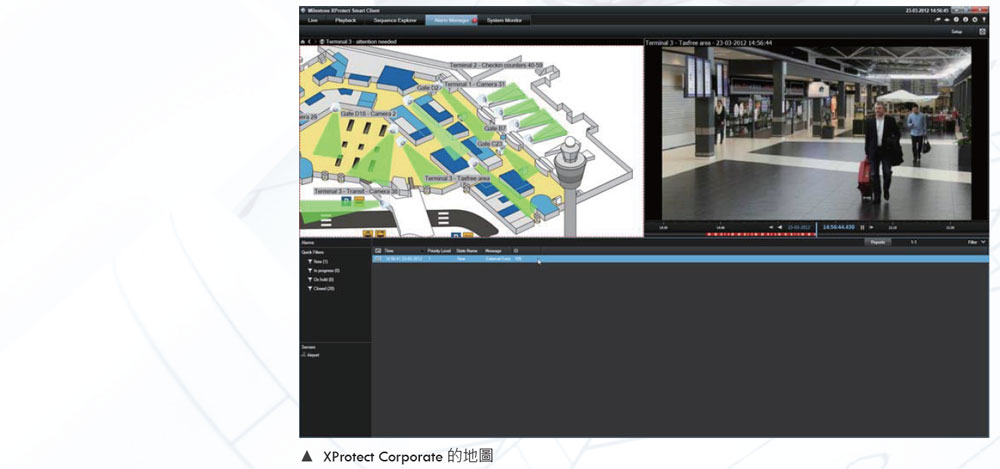Click the key-shaped icon in top-right toolbar
Viewport: 1000px width, 469px height.
984,19
